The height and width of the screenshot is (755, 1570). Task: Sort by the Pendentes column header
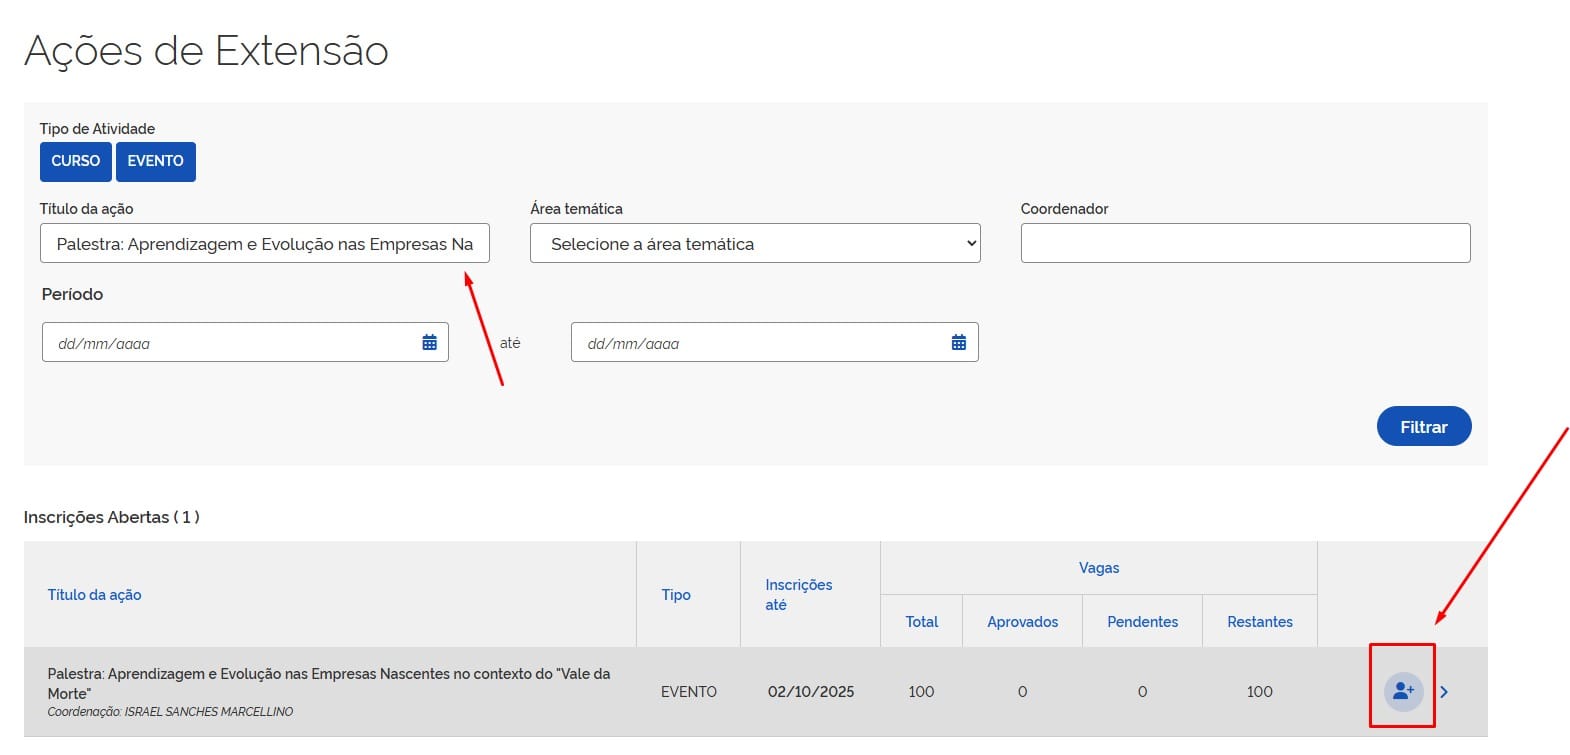(1142, 622)
